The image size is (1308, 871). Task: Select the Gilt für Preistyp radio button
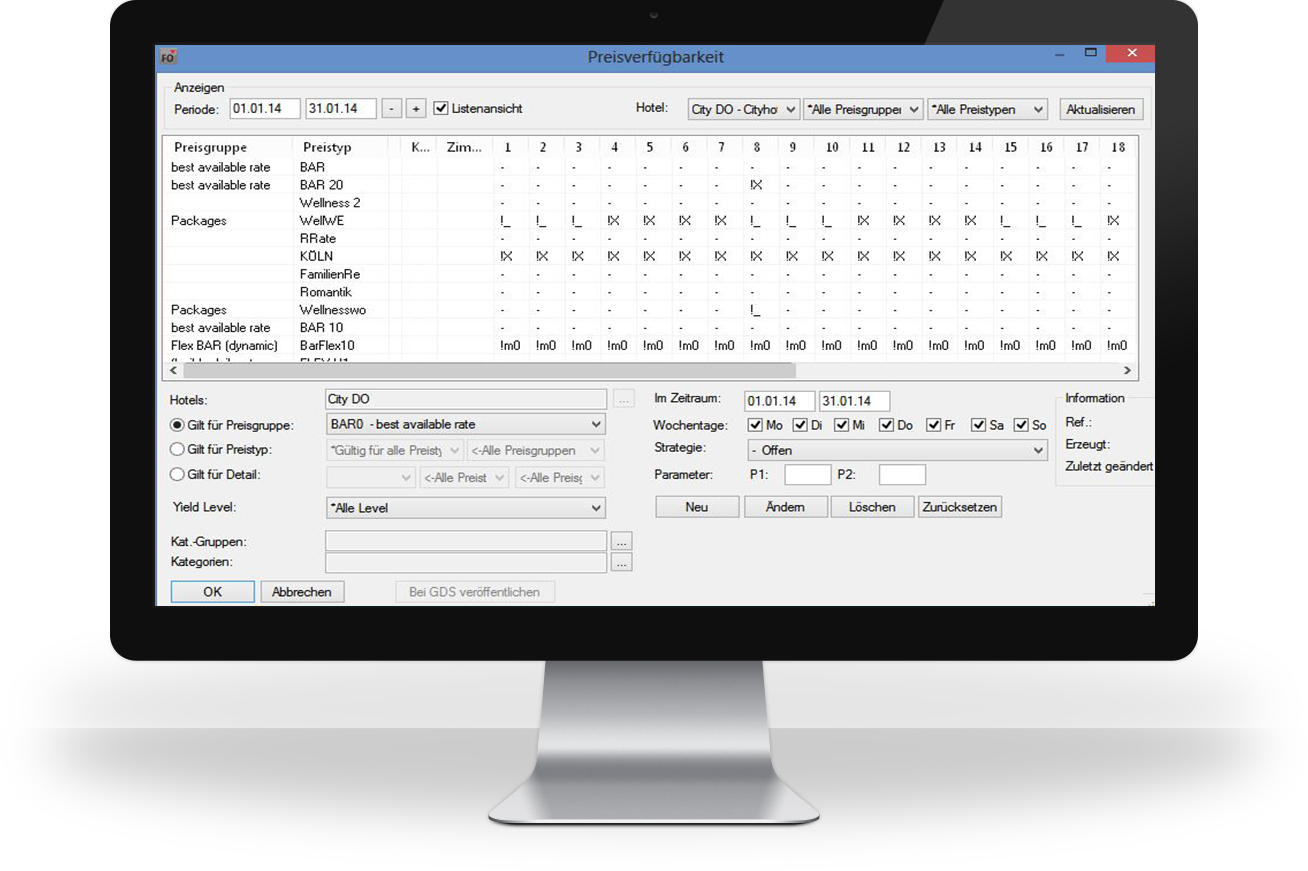pyautogui.click(x=177, y=450)
